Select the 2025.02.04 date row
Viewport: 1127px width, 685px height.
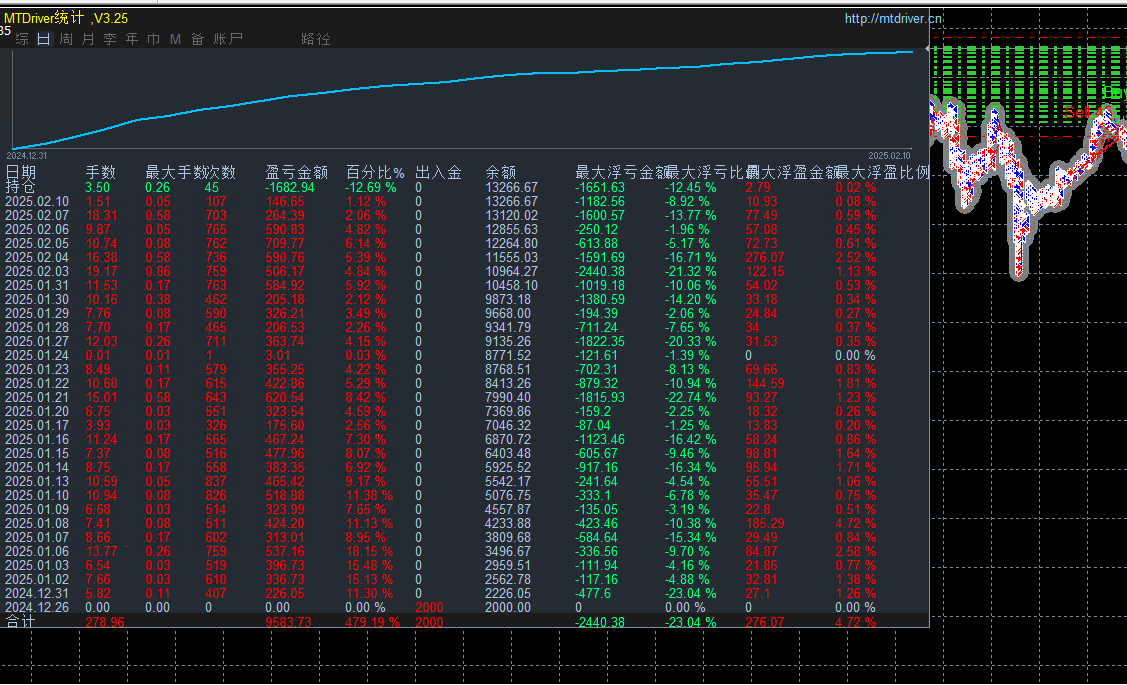pyautogui.click(x=37, y=257)
